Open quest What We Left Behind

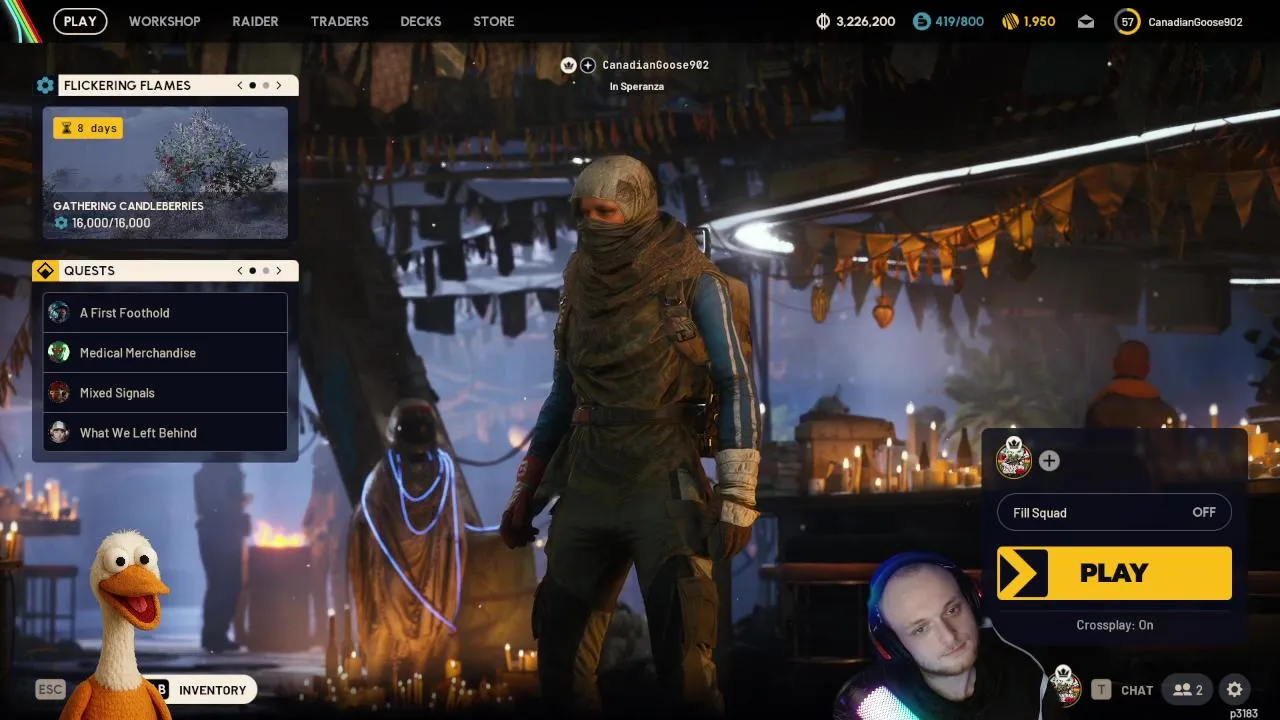coord(165,433)
